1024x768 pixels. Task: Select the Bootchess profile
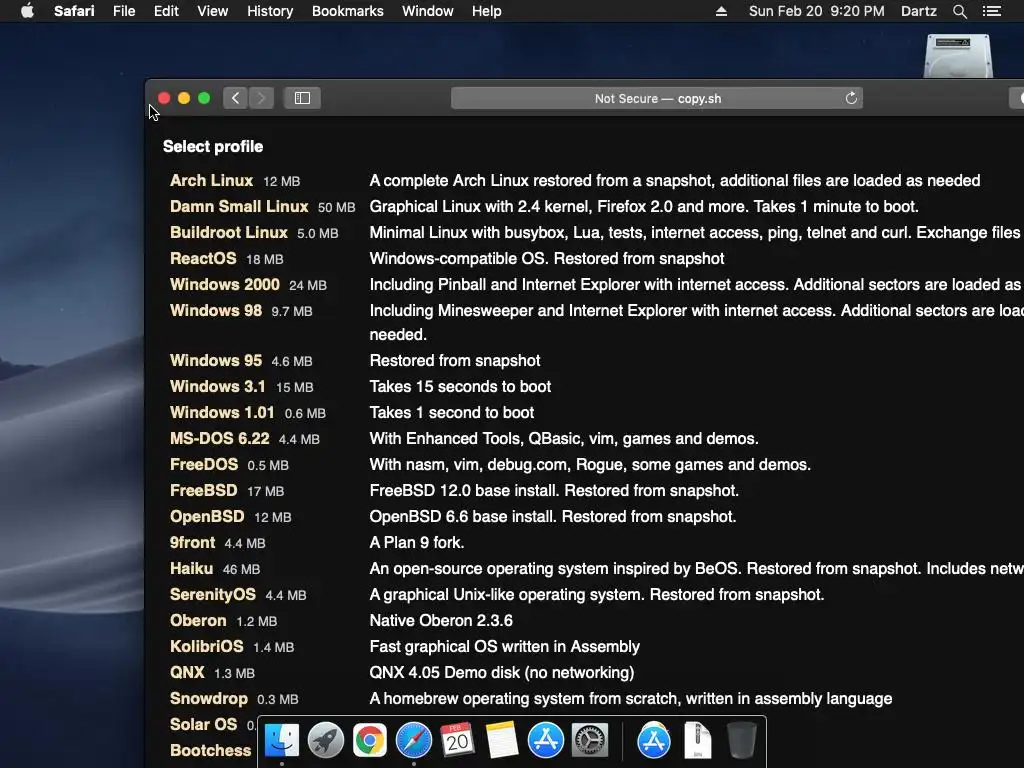210,751
